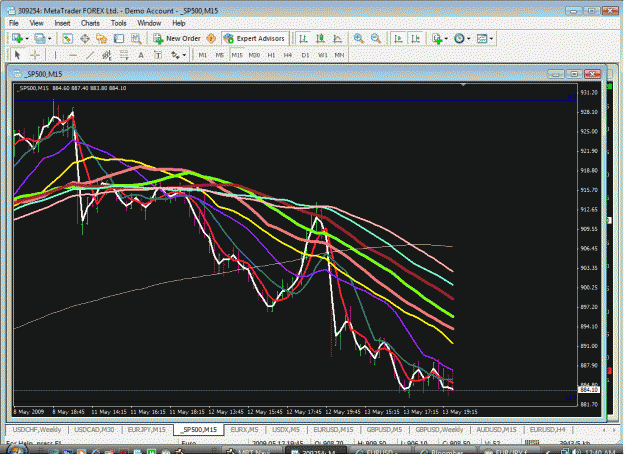Switch chart to candlesticks icon
Viewport: 625px width, 454px height.
[x=320, y=39]
